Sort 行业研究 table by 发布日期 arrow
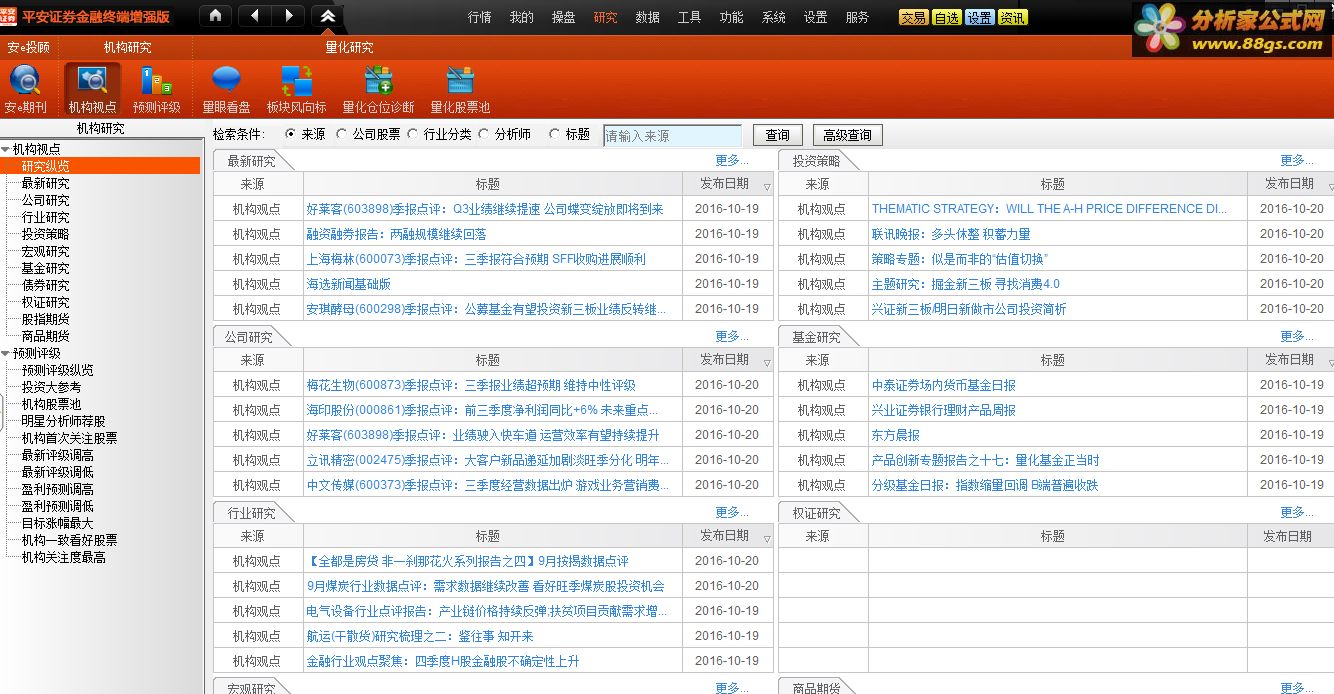Screen dimensions: 1334x694 [767, 538]
